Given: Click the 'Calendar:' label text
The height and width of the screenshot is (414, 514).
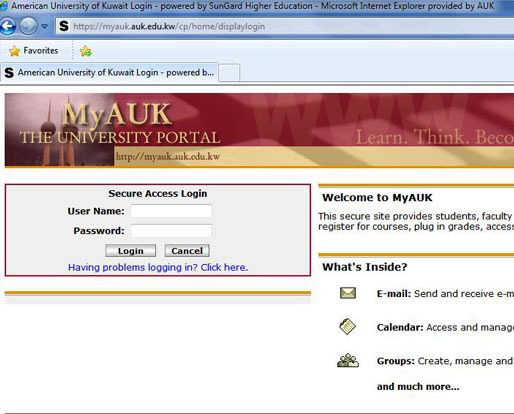Looking at the screenshot, I should click(400, 327).
